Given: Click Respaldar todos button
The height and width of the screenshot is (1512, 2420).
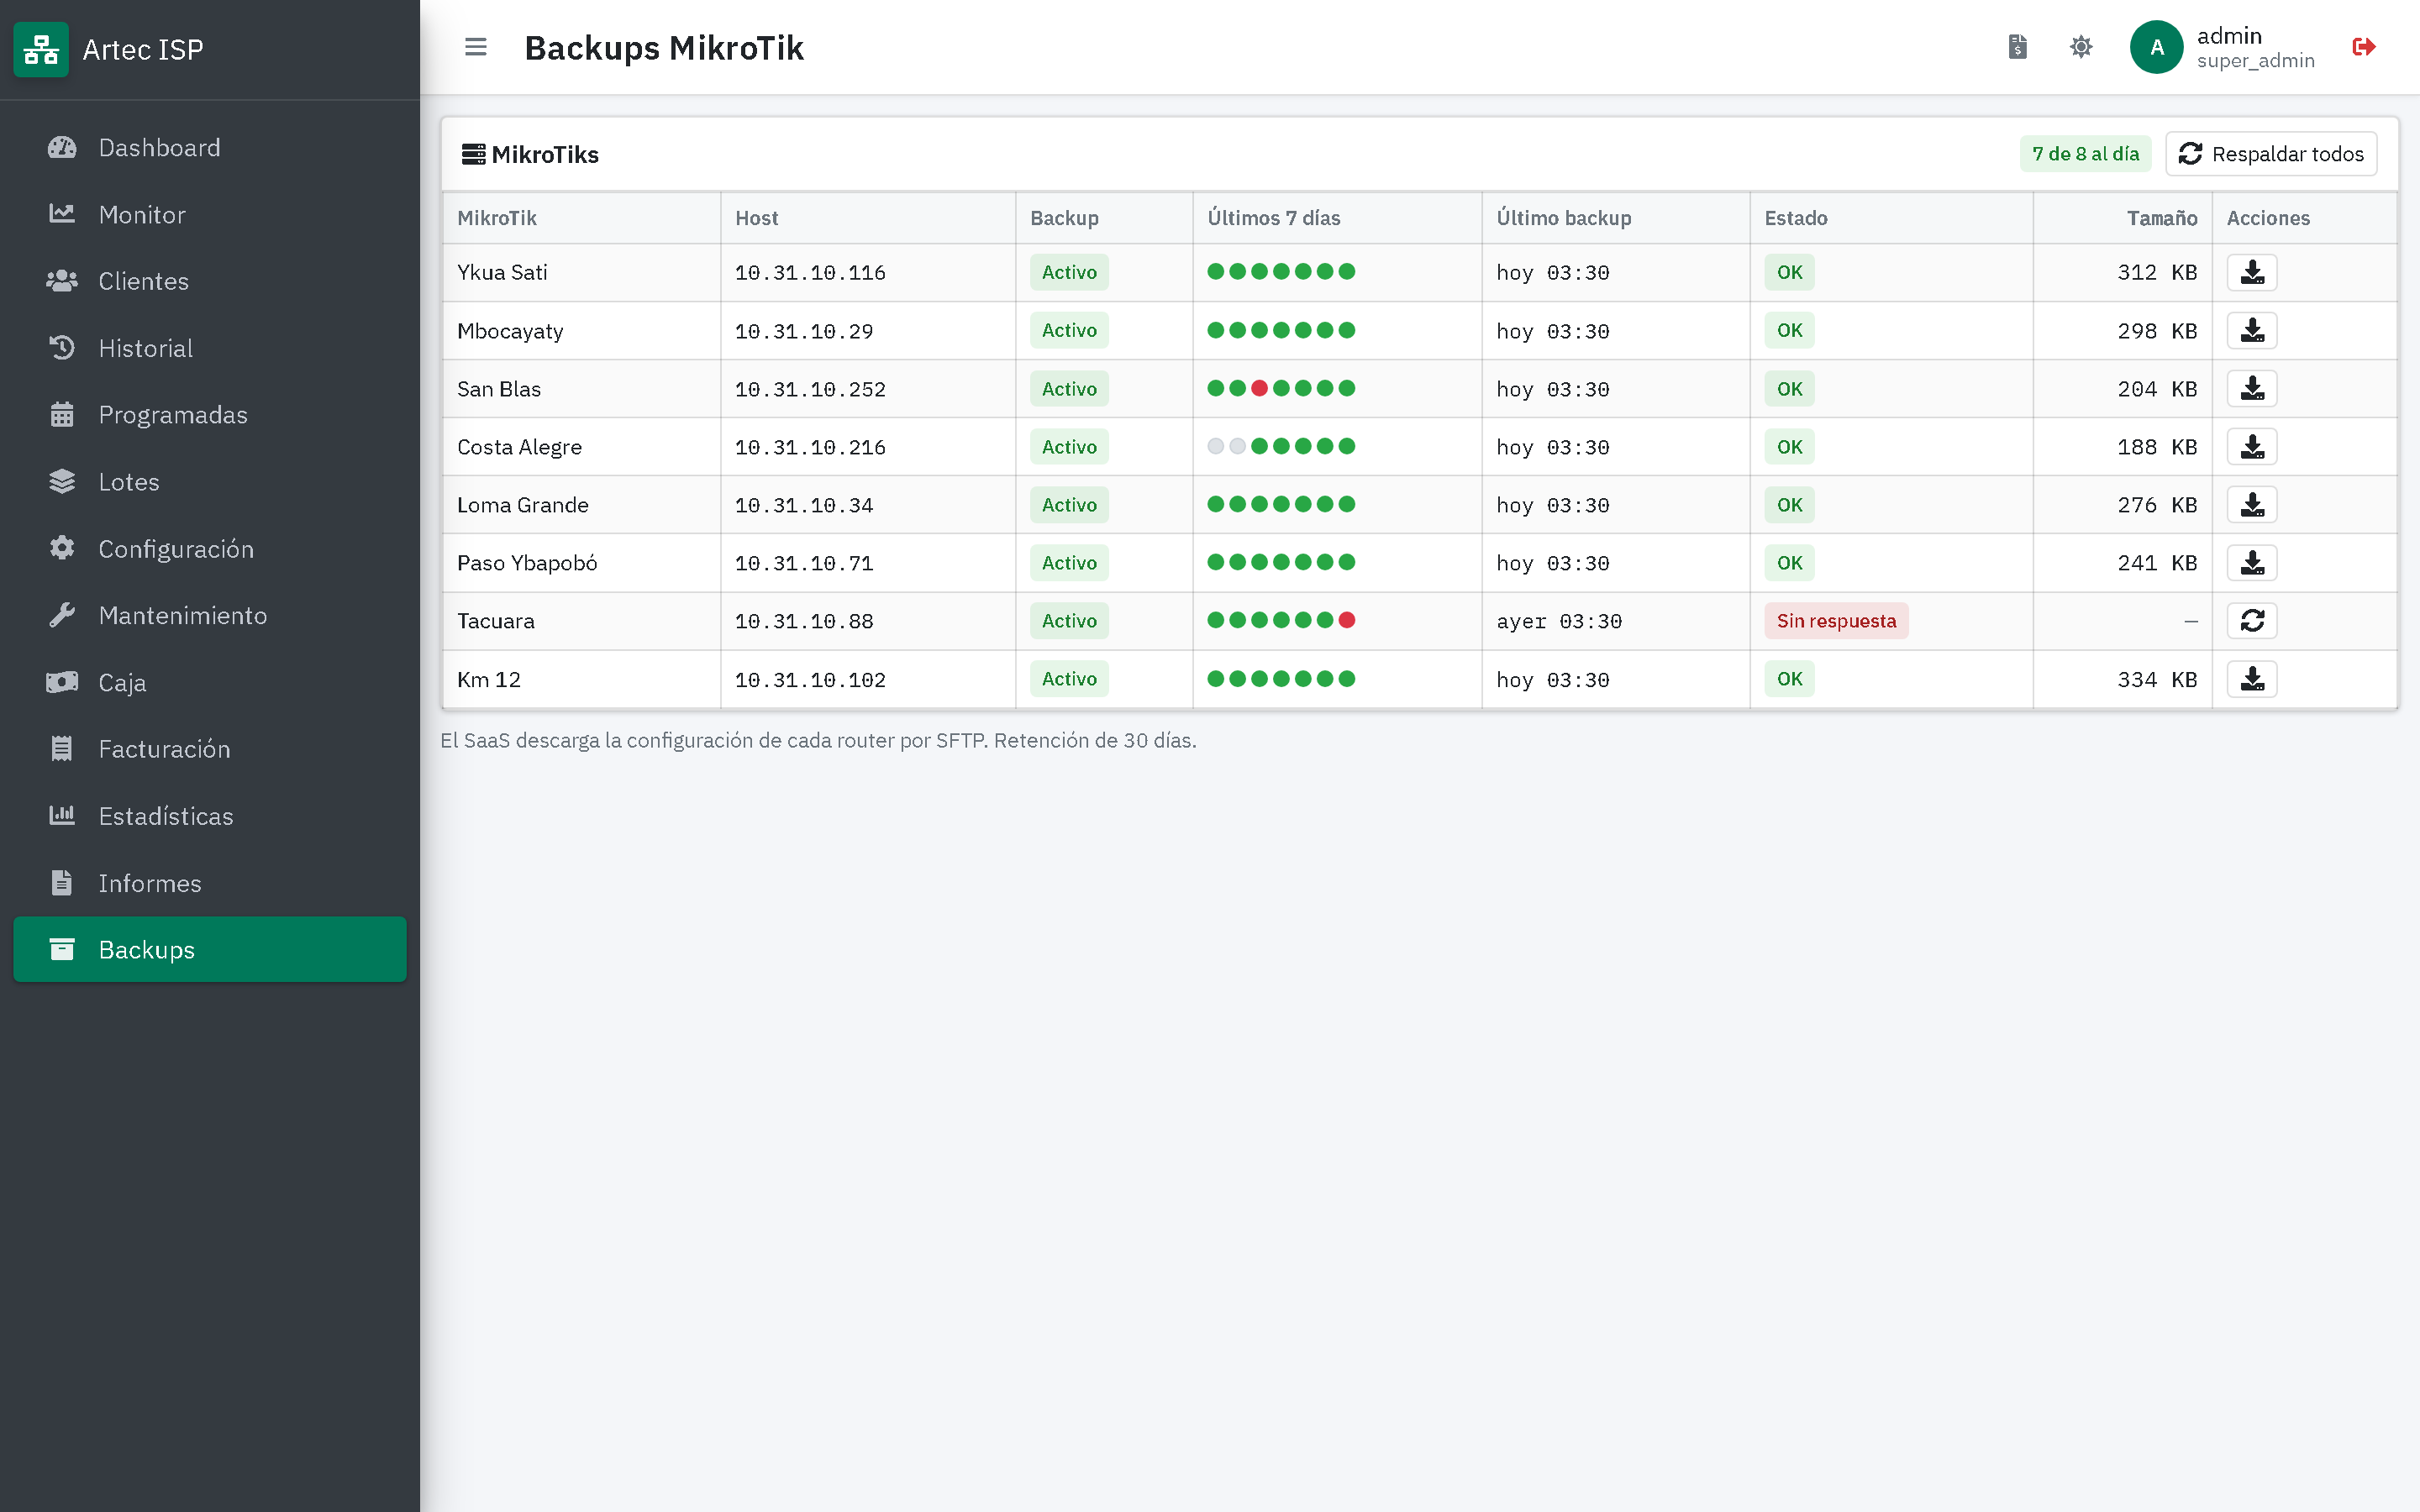Looking at the screenshot, I should tap(2271, 154).
